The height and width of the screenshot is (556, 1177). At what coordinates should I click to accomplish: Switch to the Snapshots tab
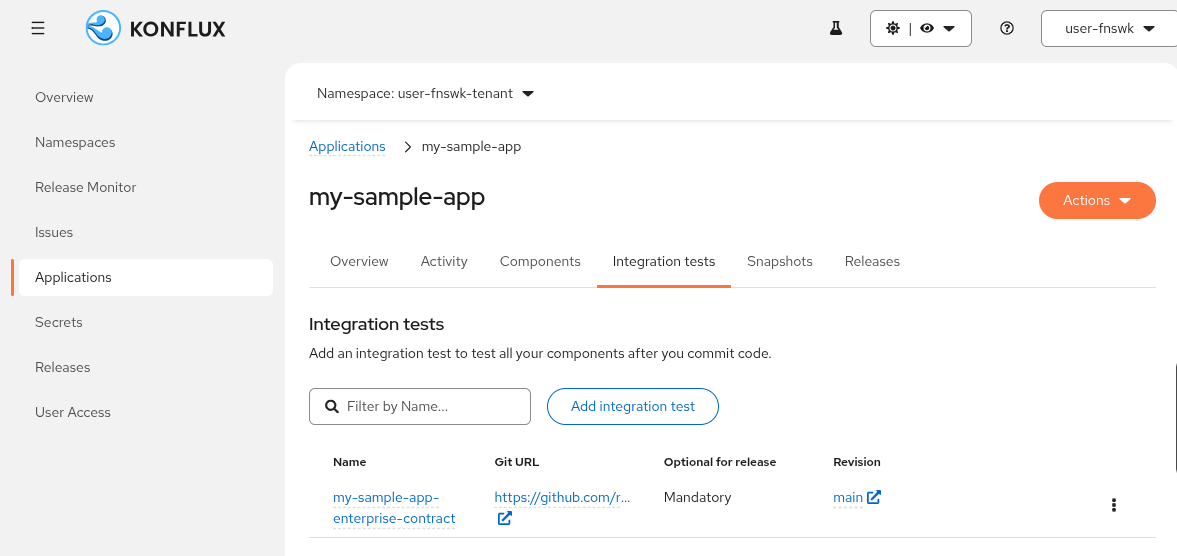tap(779, 261)
